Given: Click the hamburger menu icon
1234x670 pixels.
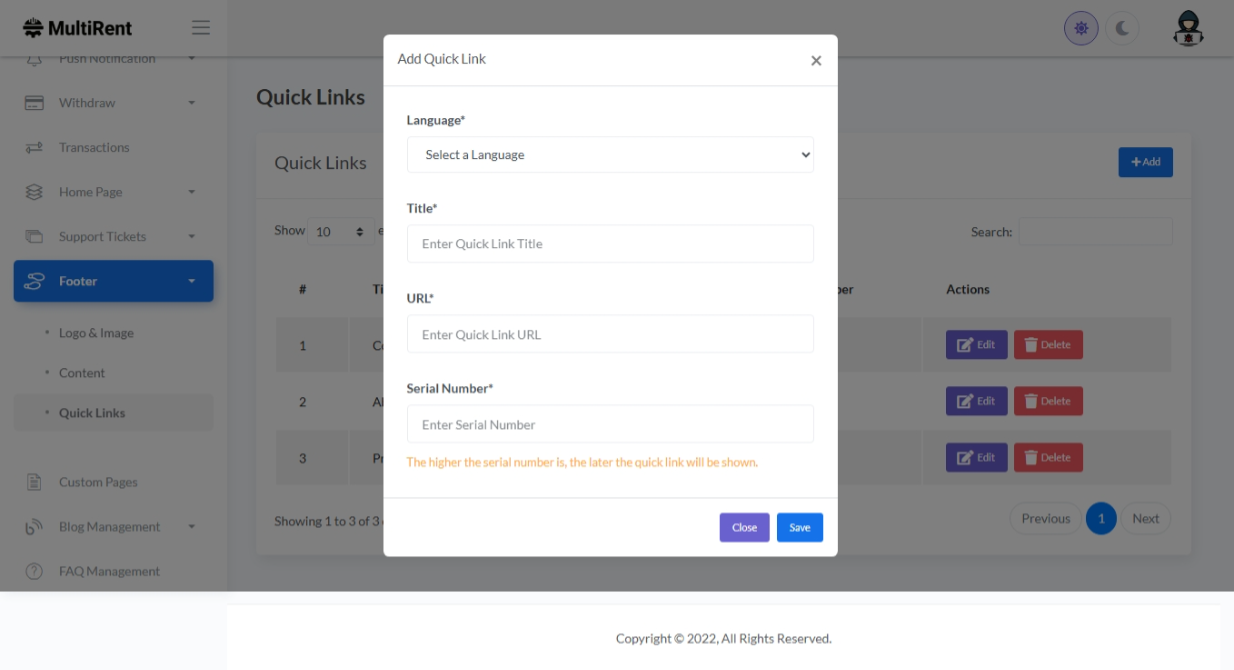Looking at the screenshot, I should [201, 28].
